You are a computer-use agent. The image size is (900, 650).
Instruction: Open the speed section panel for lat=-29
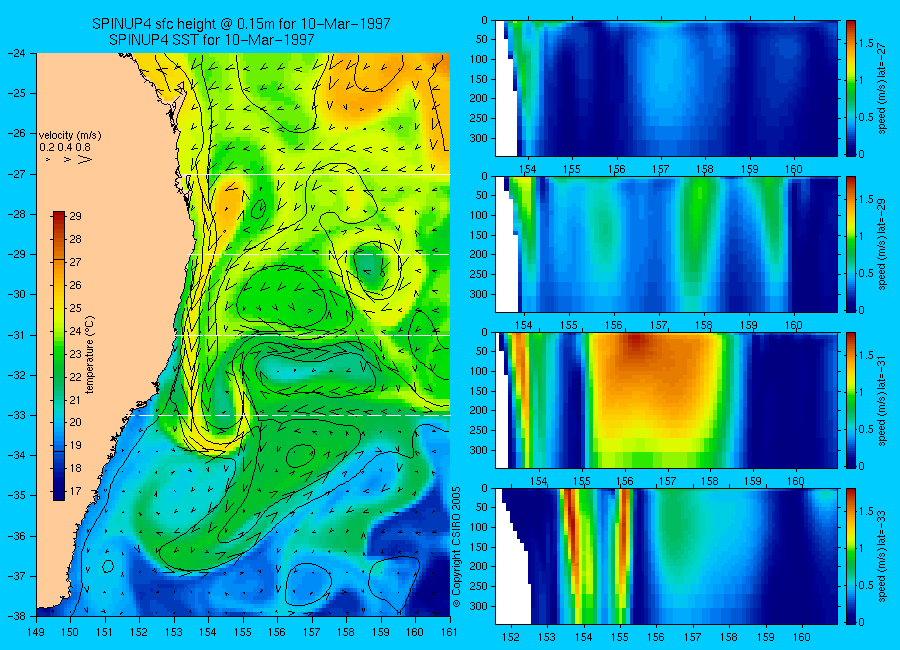[666, 245]
